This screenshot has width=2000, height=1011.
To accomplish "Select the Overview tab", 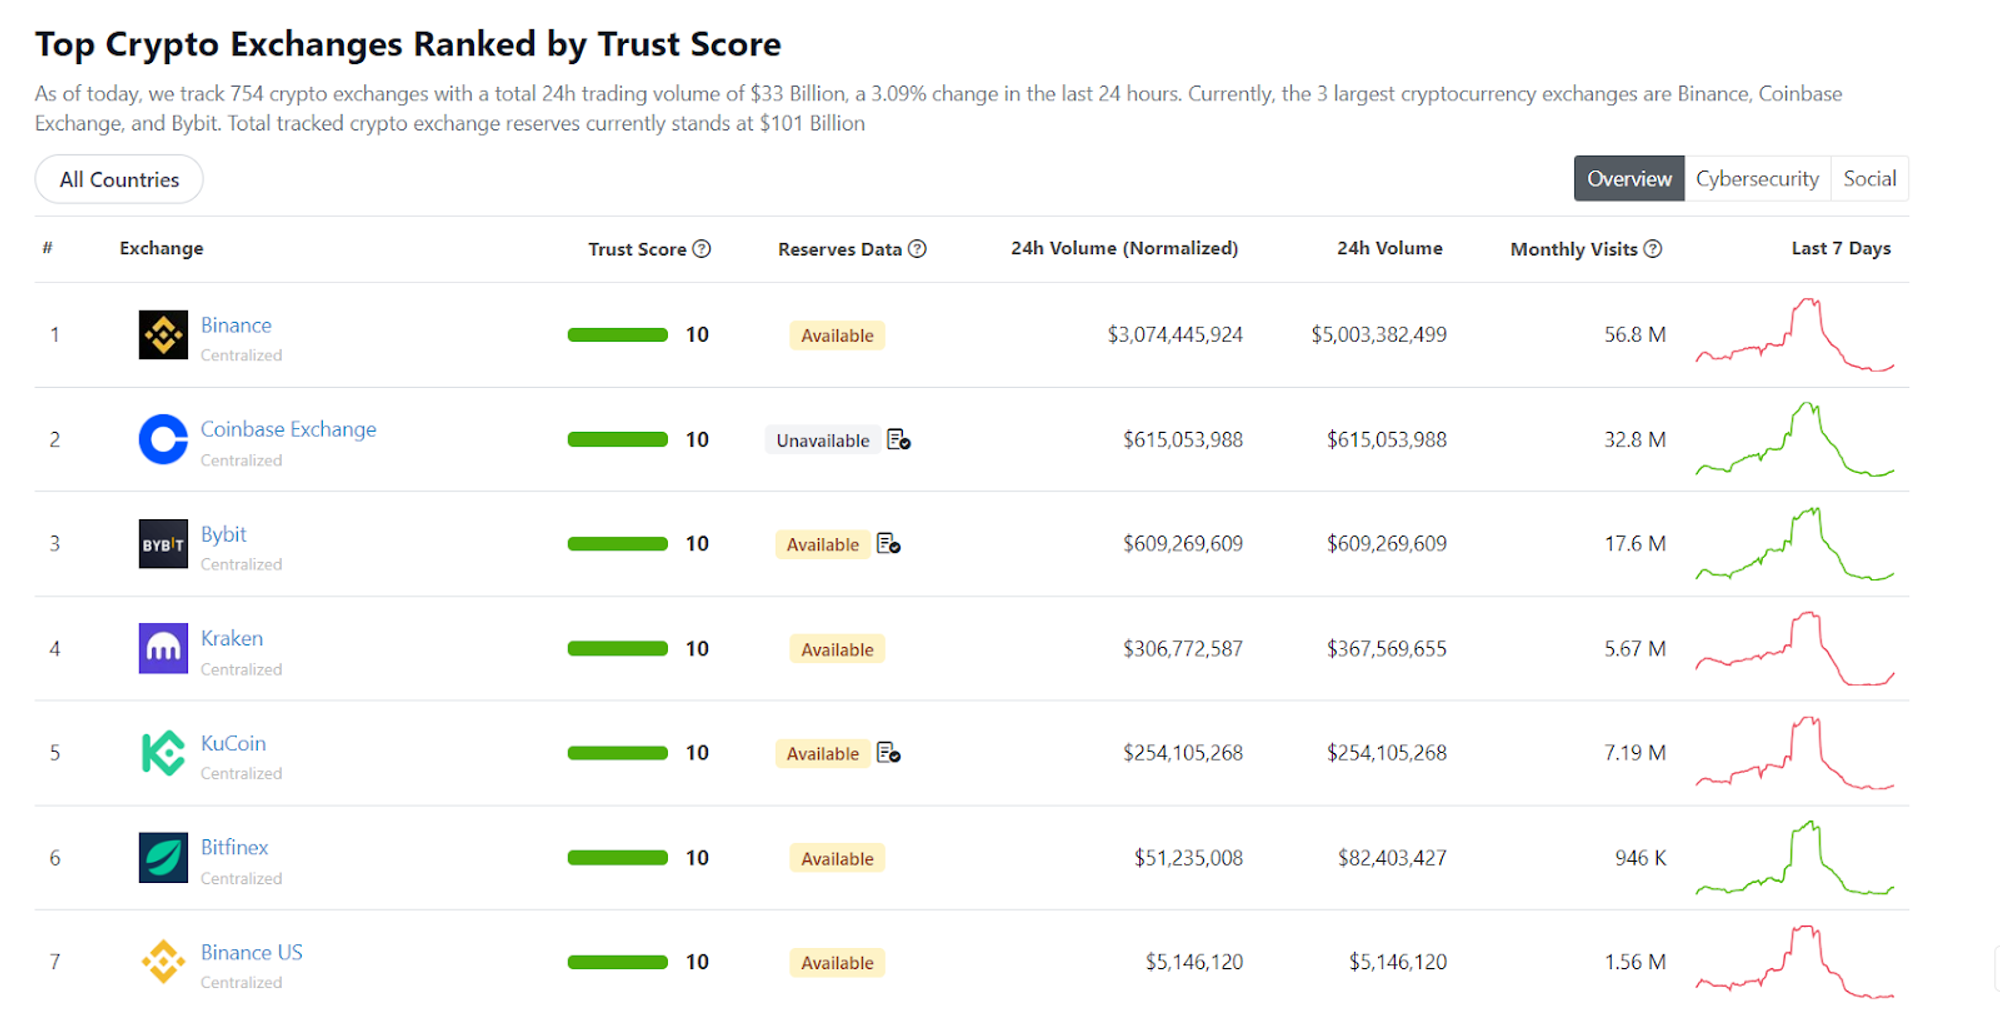I will (1629, 179).
